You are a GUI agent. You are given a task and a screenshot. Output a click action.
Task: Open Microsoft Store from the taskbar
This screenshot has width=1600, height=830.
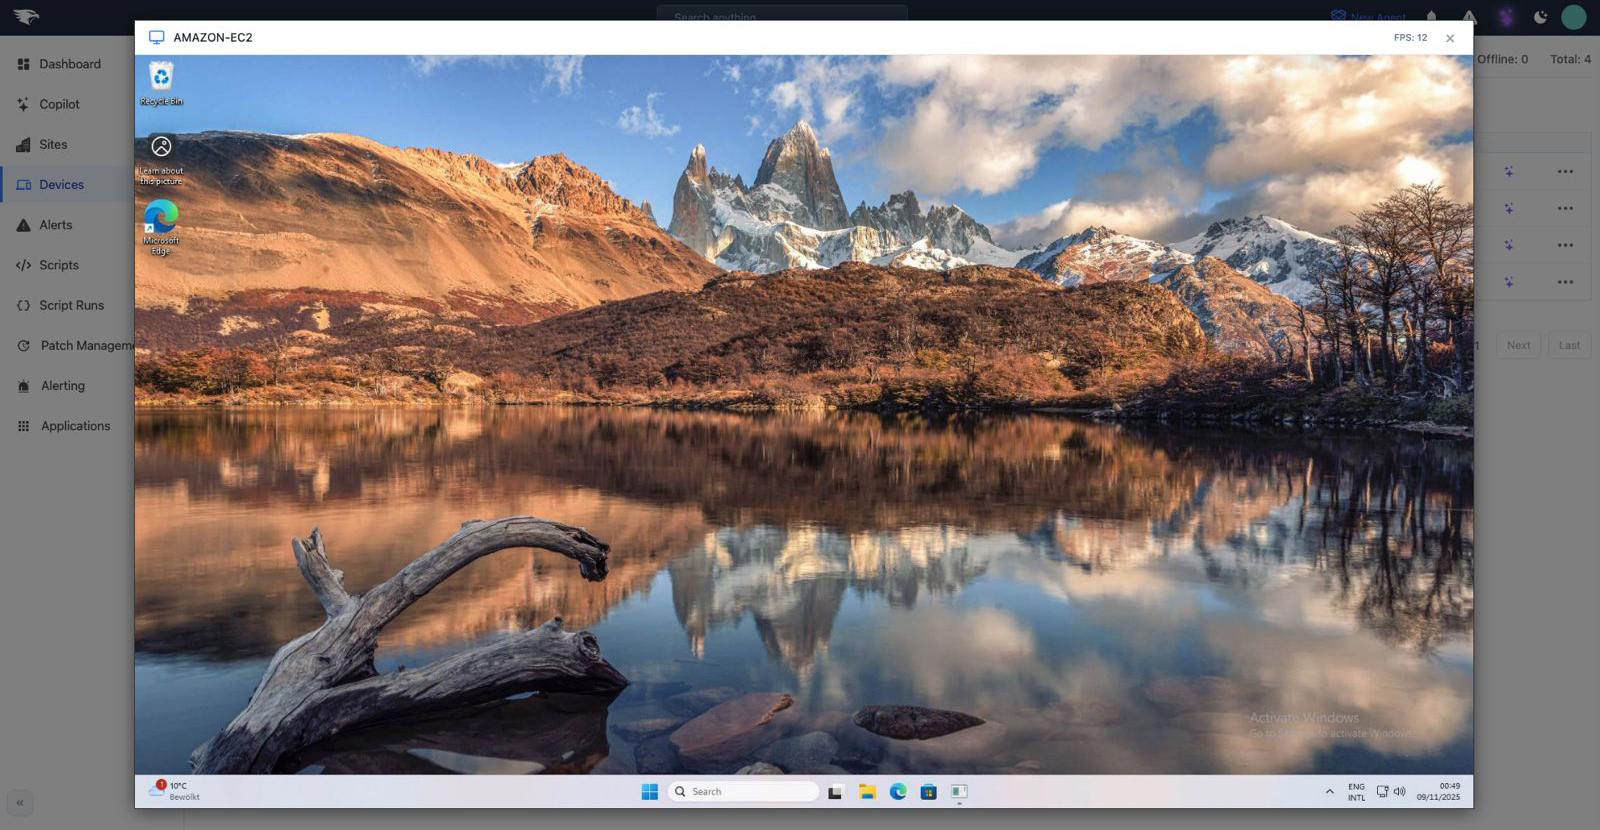pos(928,792)
